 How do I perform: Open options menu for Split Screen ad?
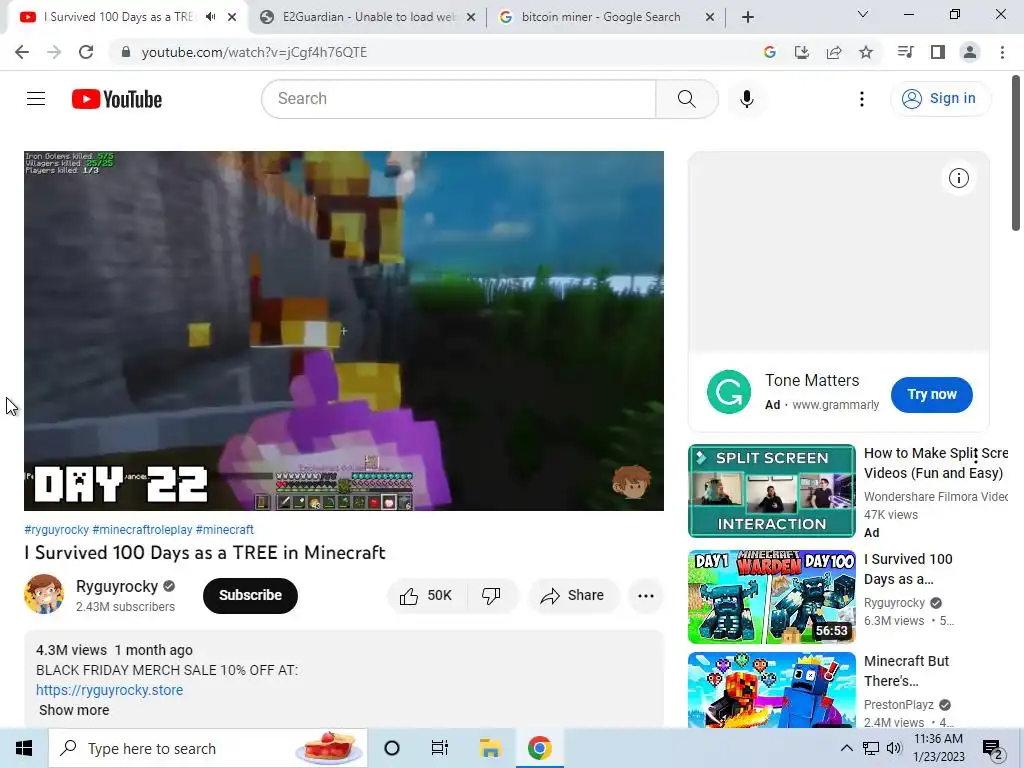pos(976,456)
